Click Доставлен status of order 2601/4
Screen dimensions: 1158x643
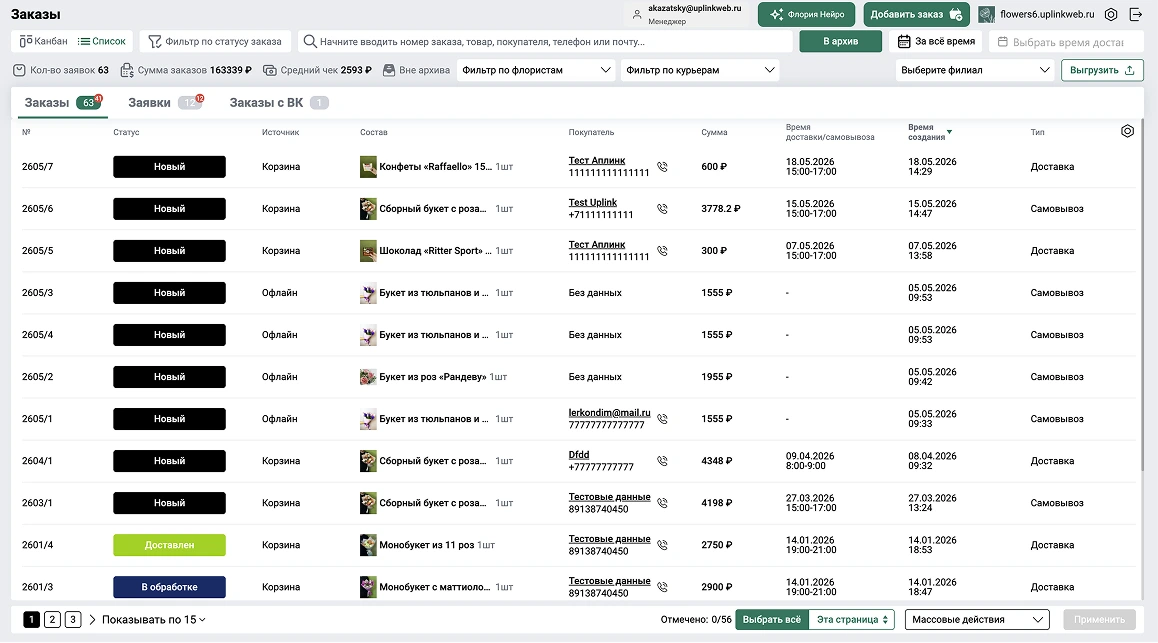169,545
